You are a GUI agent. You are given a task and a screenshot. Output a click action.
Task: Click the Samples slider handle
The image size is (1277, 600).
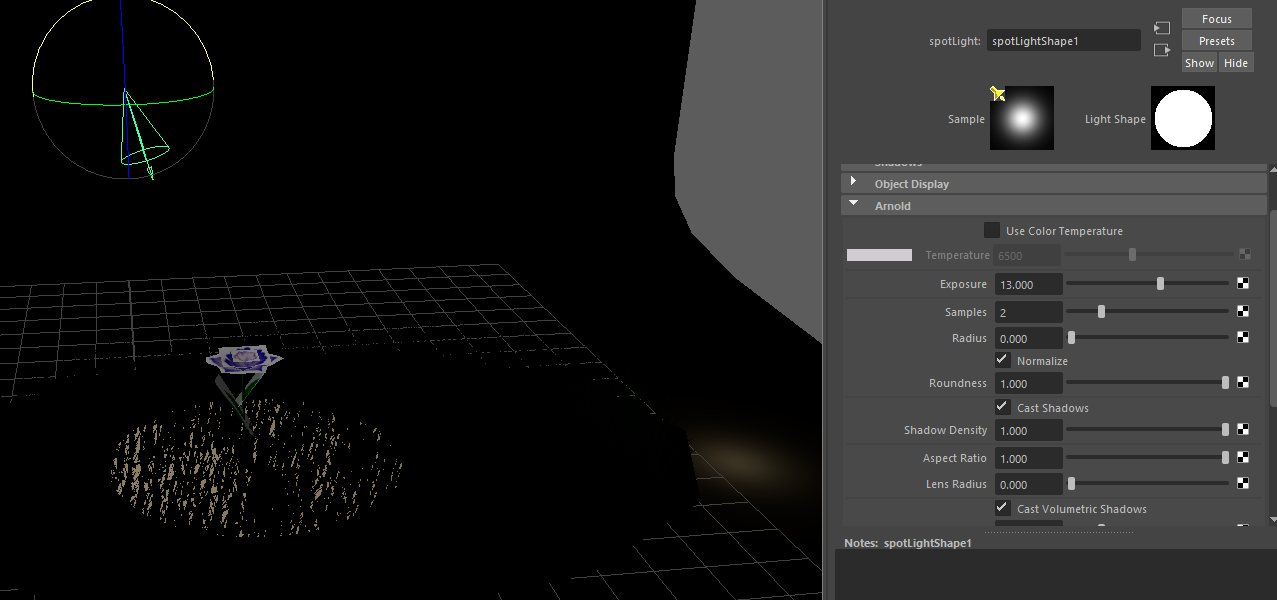[x=1101, y=312]
